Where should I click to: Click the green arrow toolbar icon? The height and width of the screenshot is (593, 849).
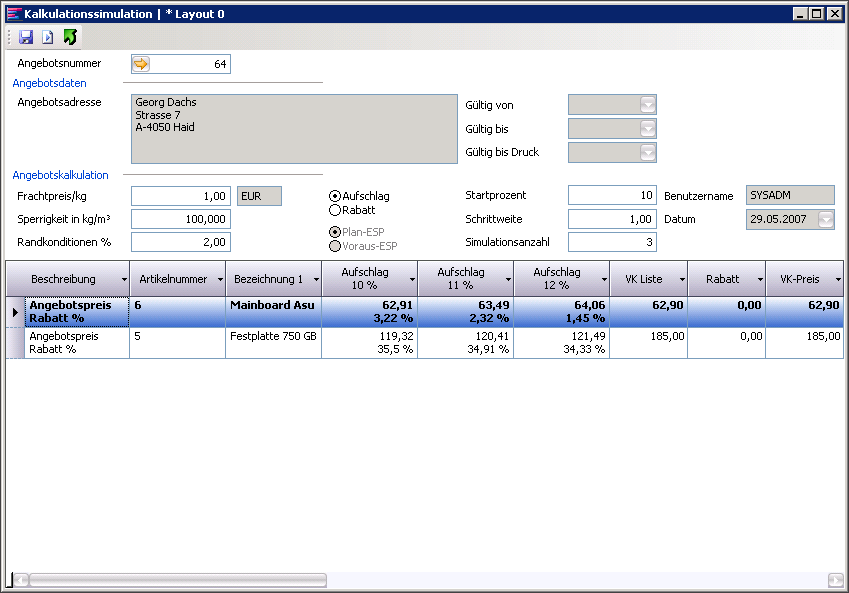pos(69,37)
